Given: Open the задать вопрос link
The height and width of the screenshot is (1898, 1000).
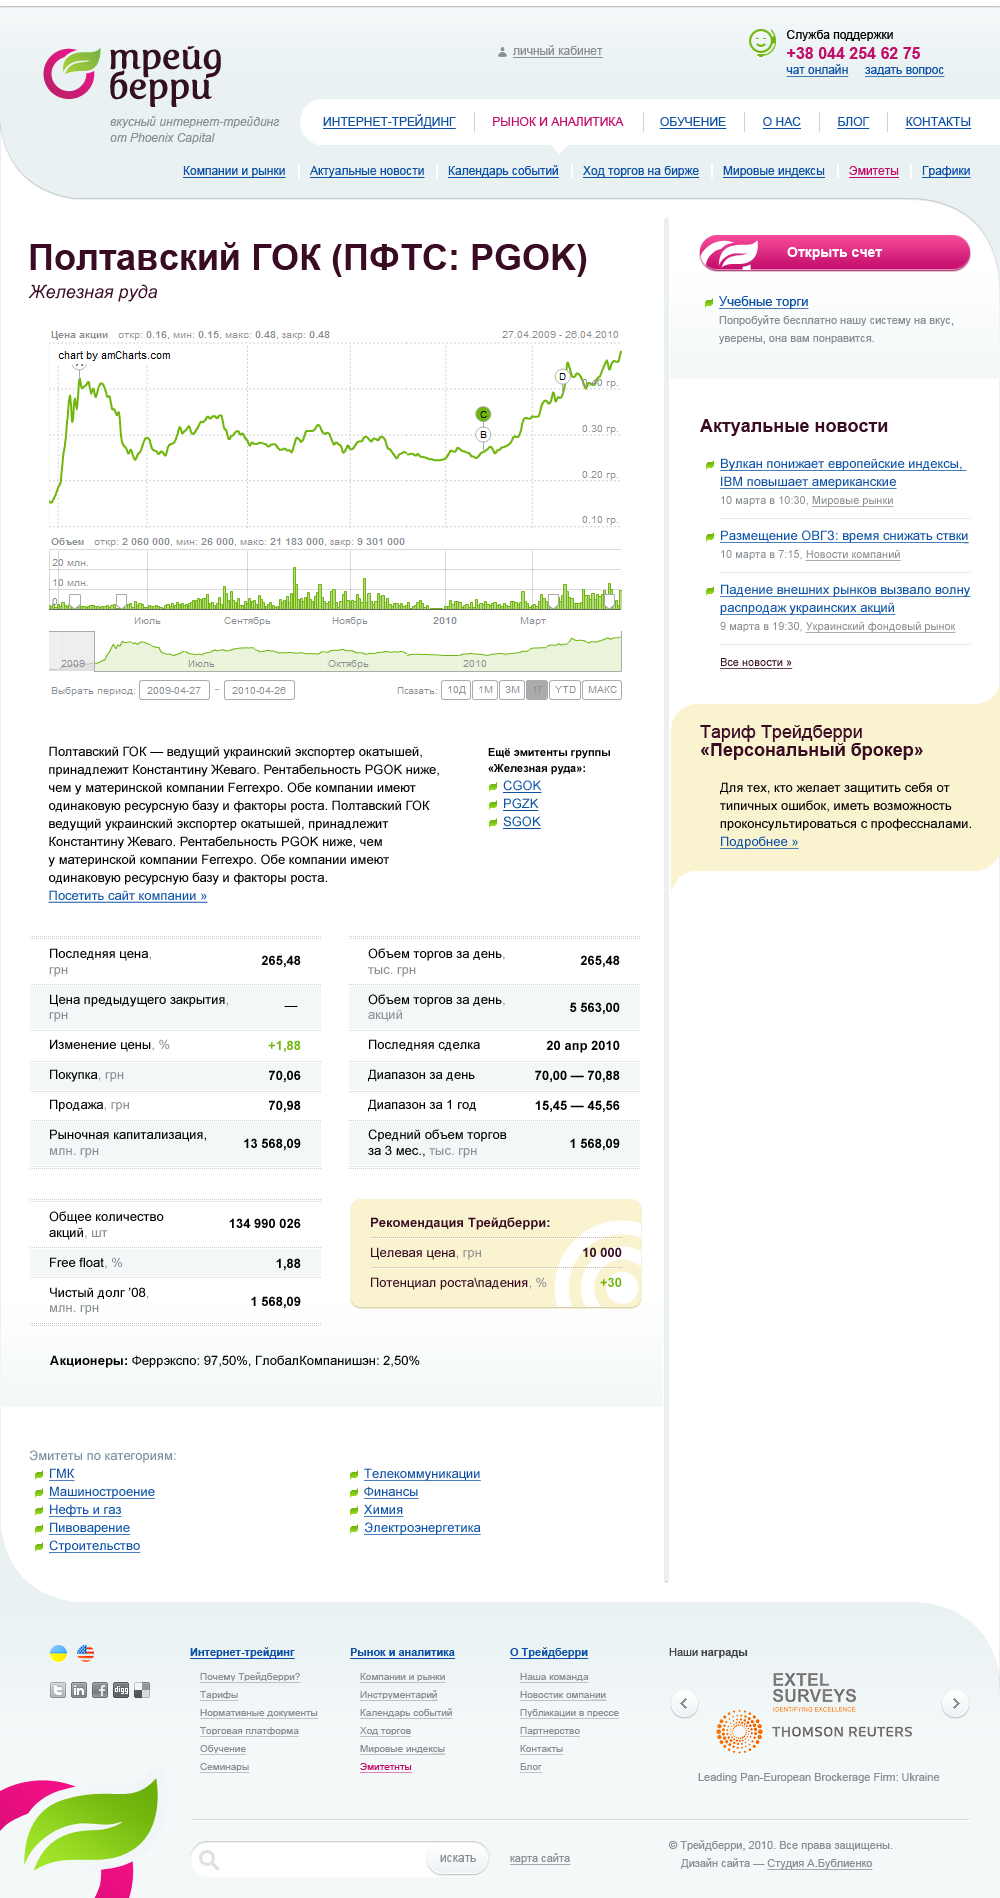Looking at the screenshot, I should point(904,70).
